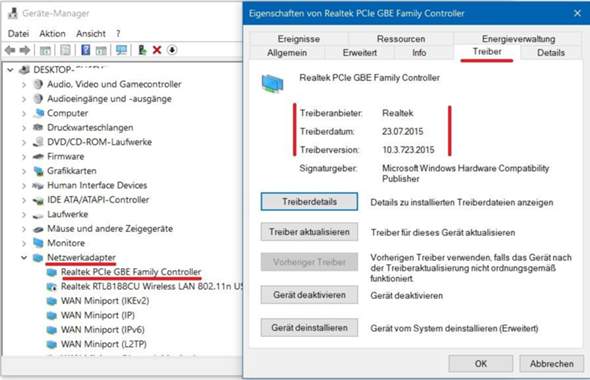Click the driver date value 23.07.2015

click(x=403, y=132)
